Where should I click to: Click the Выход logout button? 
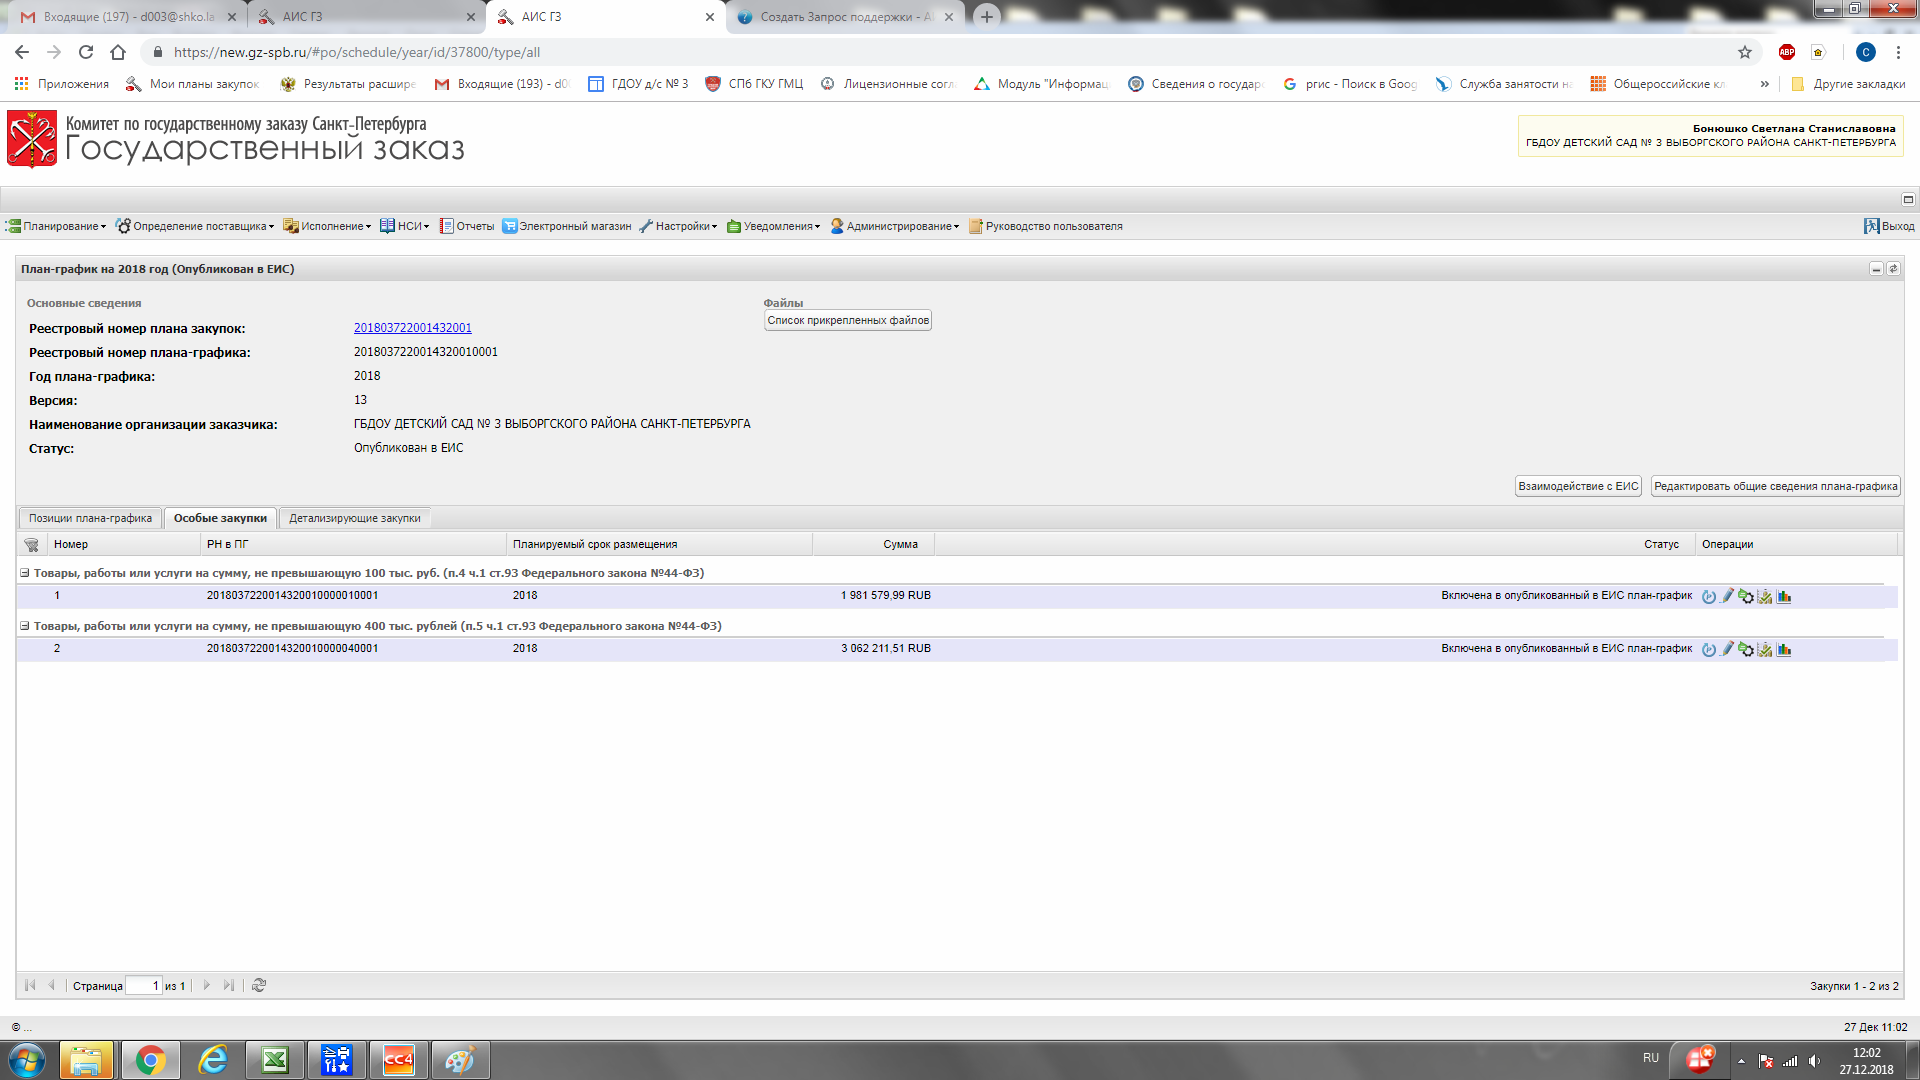click(x=1889, y=226)
